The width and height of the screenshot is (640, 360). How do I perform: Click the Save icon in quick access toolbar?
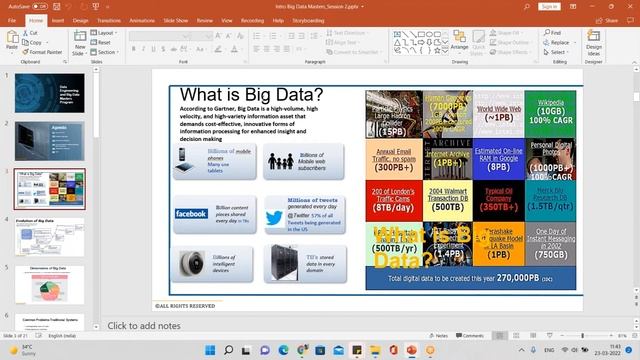pos(57,7)
